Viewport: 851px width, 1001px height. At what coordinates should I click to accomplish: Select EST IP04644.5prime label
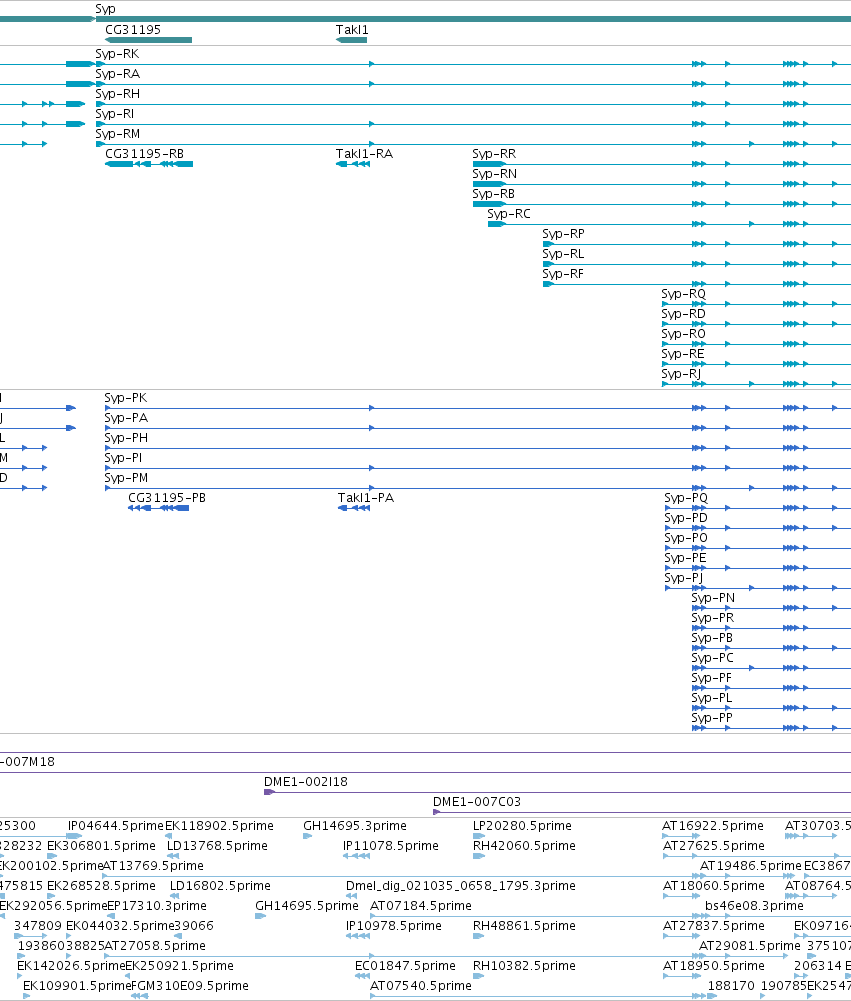(116, 825)
